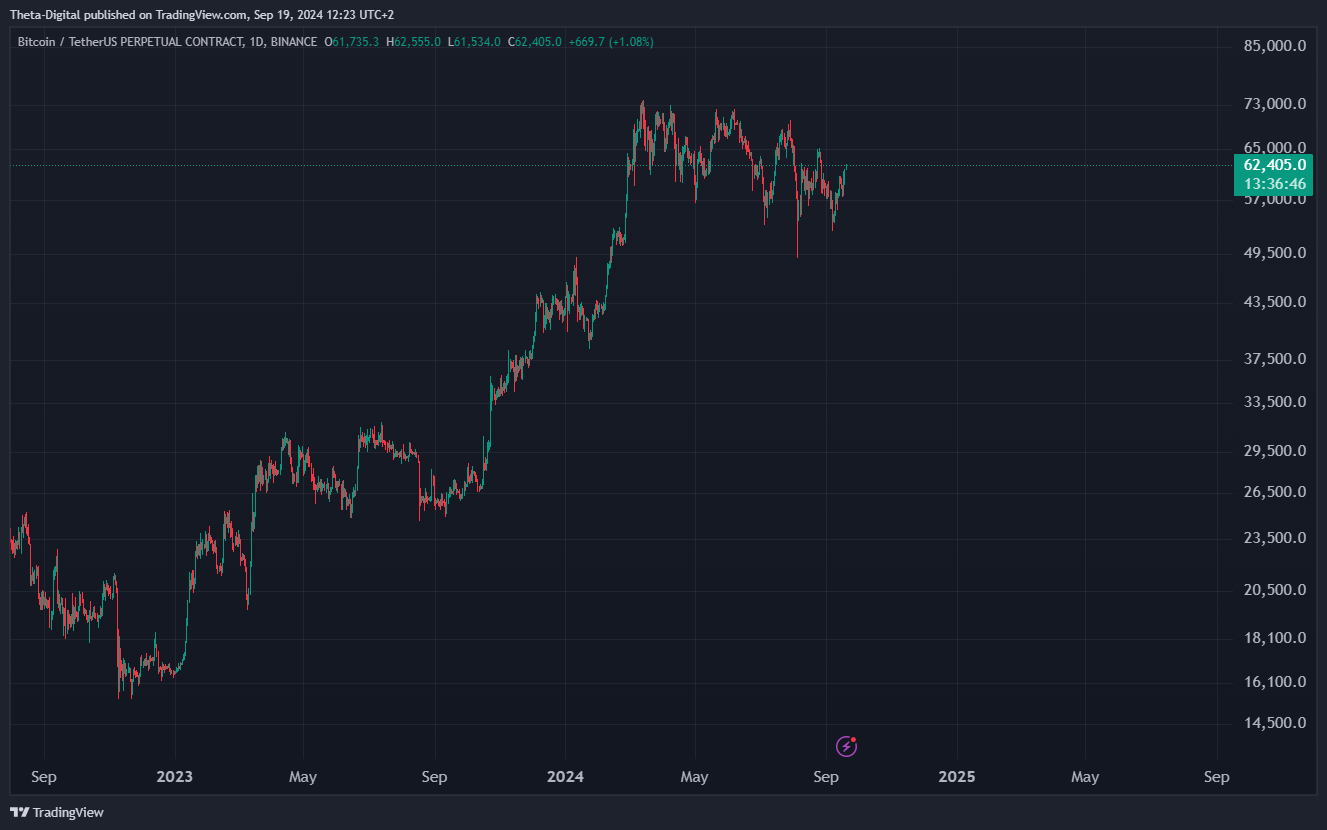
Task: Click the close value C62,405.0
Action: (534, 42)
